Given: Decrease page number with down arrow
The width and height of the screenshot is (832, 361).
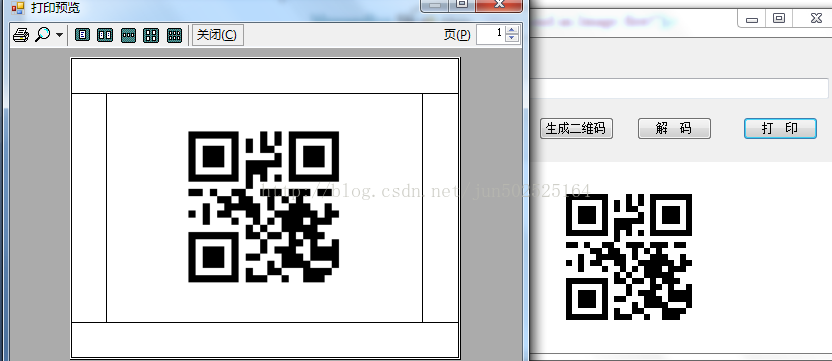Looking at the screenshot, I should click(512, 39).
